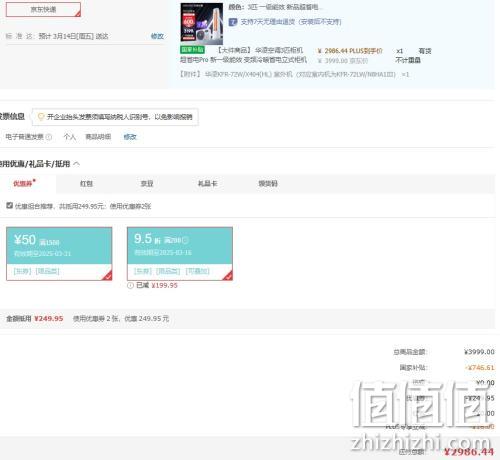500x460 pixels.
Task: Switch to the 优惠券 tab
Action: point(23,183)
